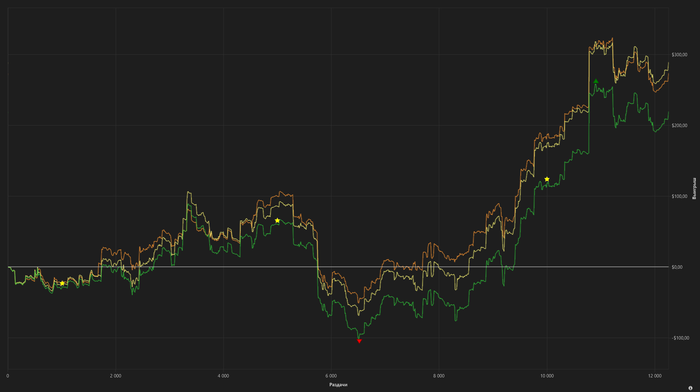Click the $100,00 y-axis label
Image resolution: width=700 pixels, height=392 pixels.
[679, 196]
